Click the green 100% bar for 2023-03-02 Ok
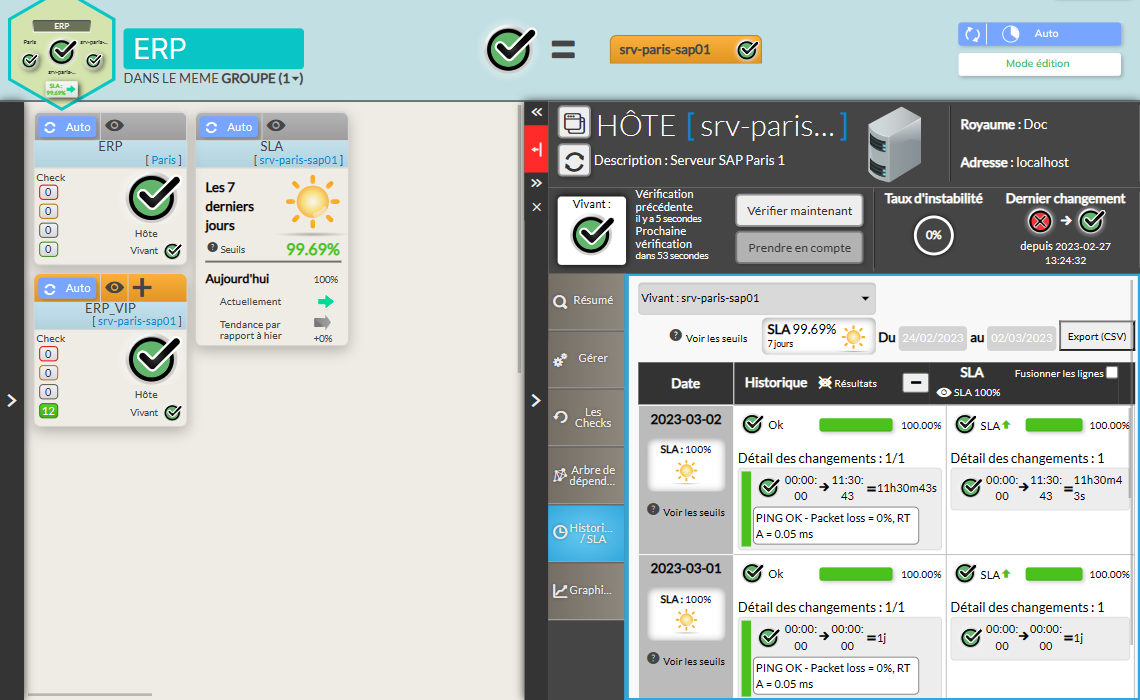Screen dimensions: 1140x700 pyautogui.click(x=856, y=425)
